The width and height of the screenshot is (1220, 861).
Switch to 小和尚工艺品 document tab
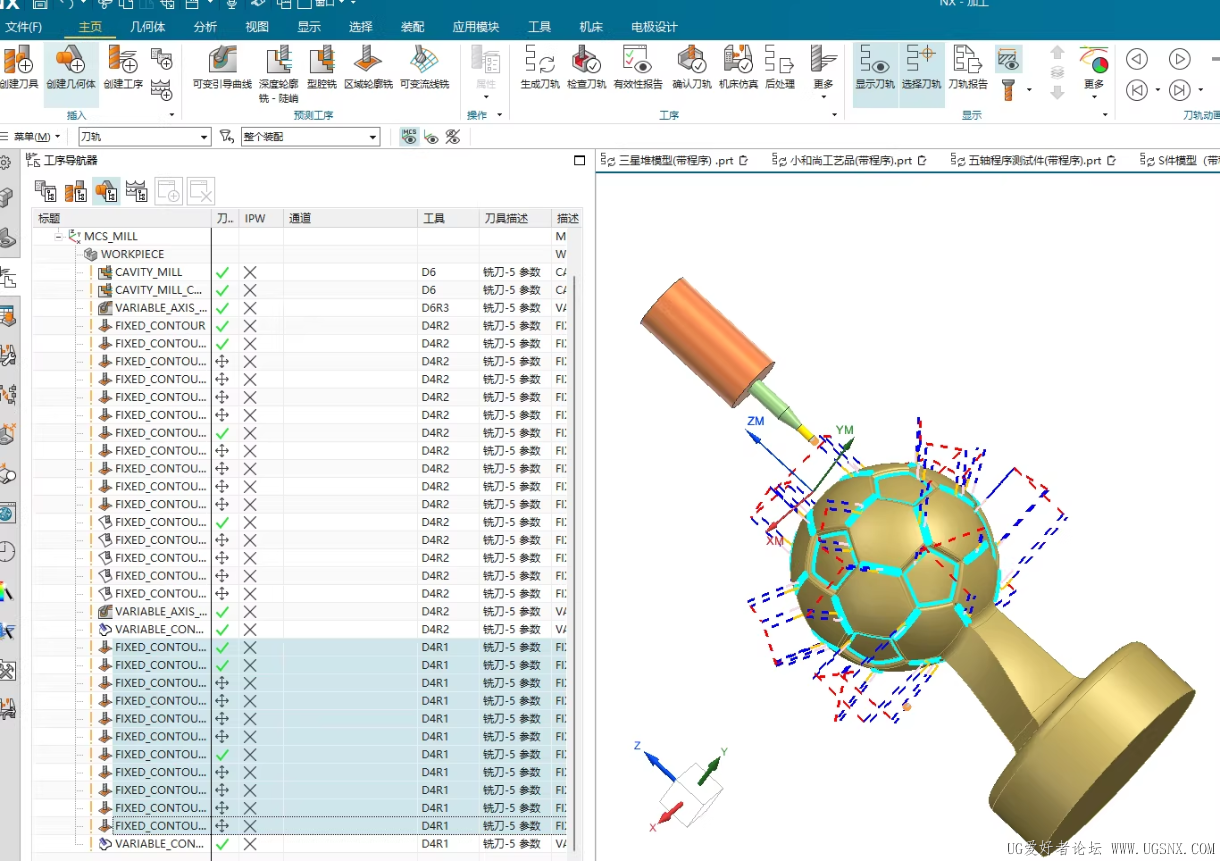[850, 160]
